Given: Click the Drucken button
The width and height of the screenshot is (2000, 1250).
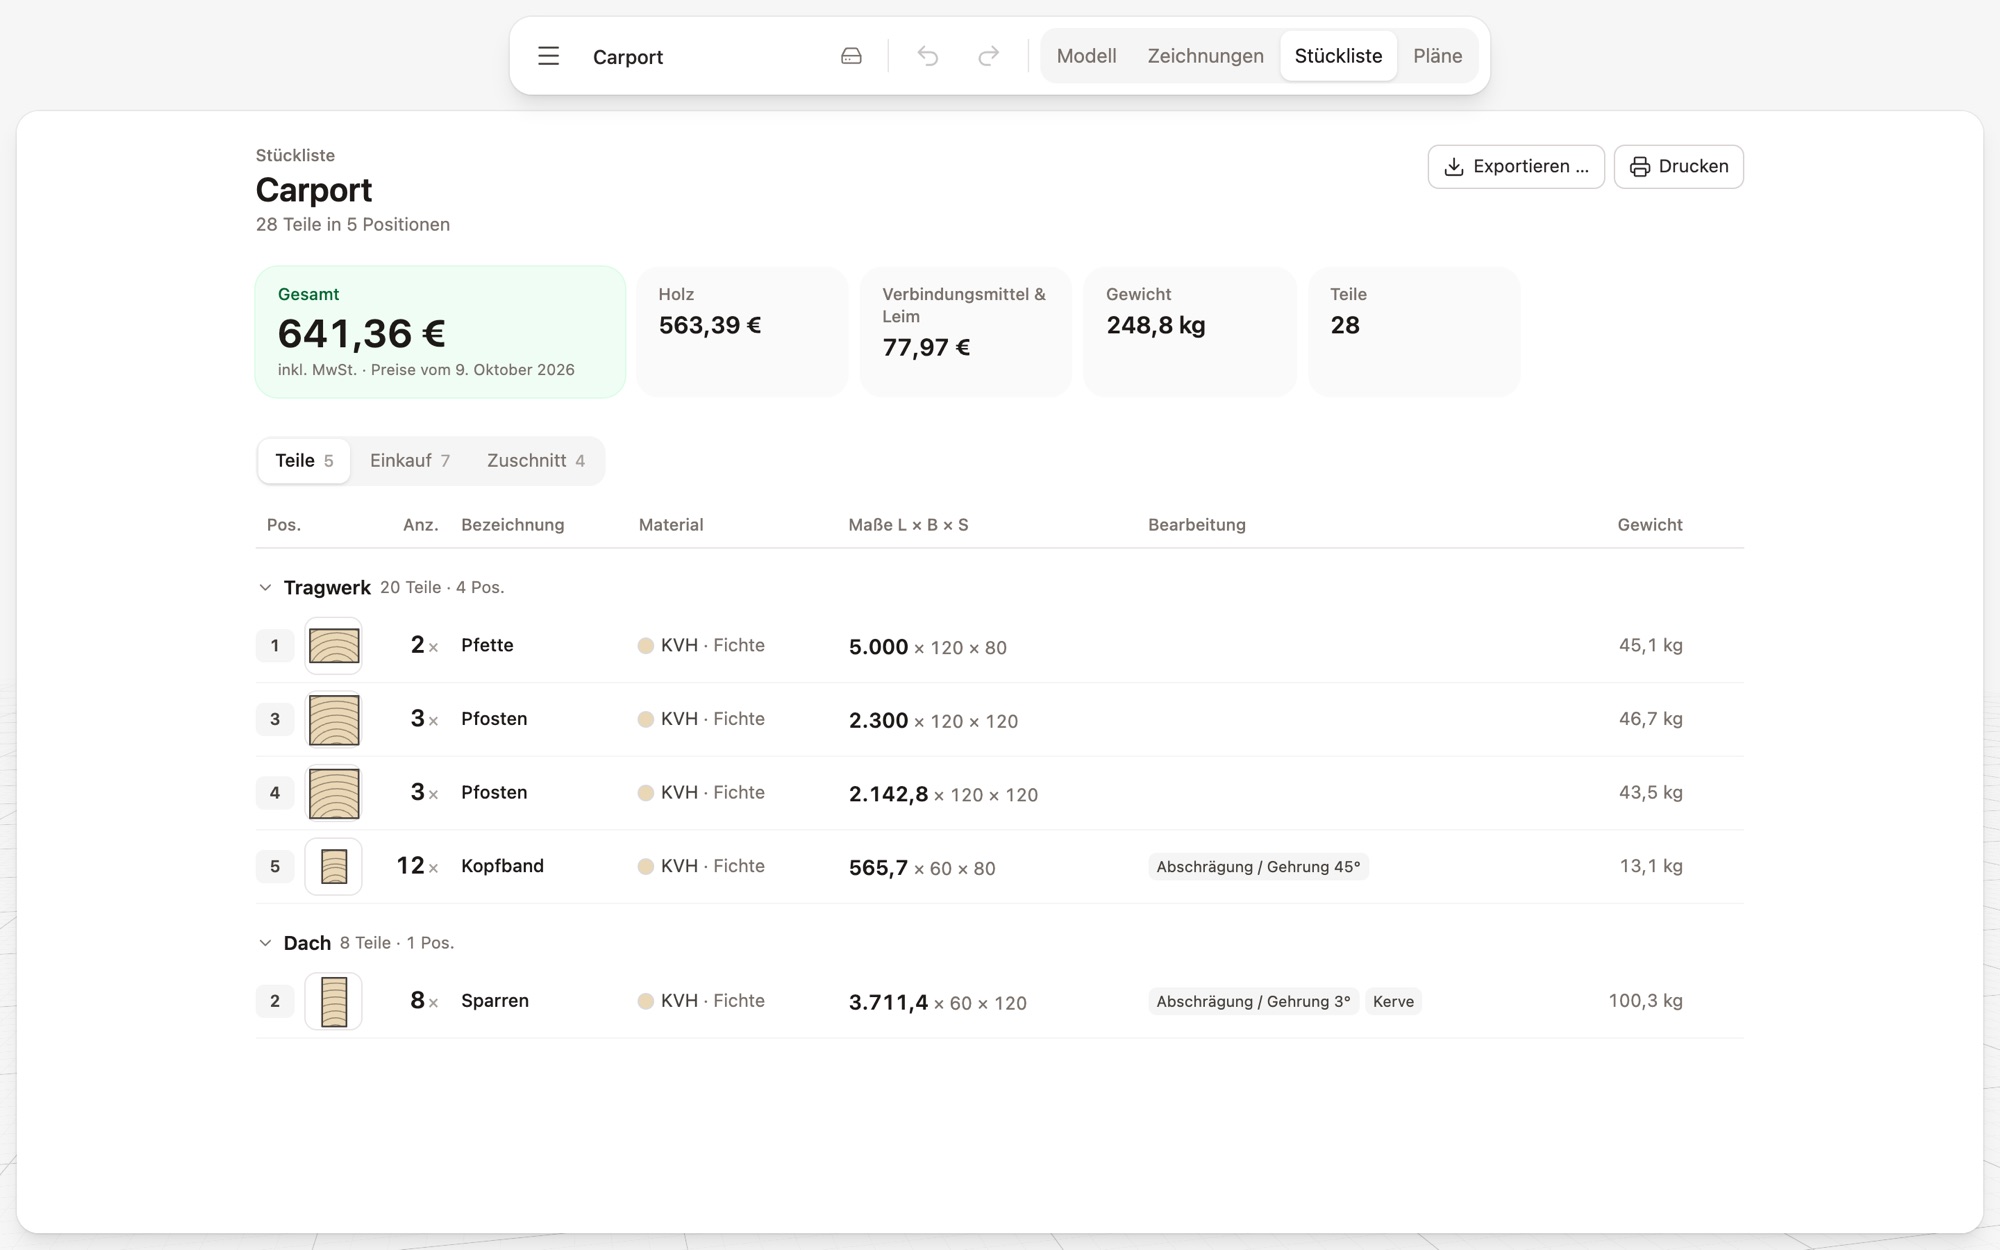Looking at the screenshot, I should point(1679,166).
